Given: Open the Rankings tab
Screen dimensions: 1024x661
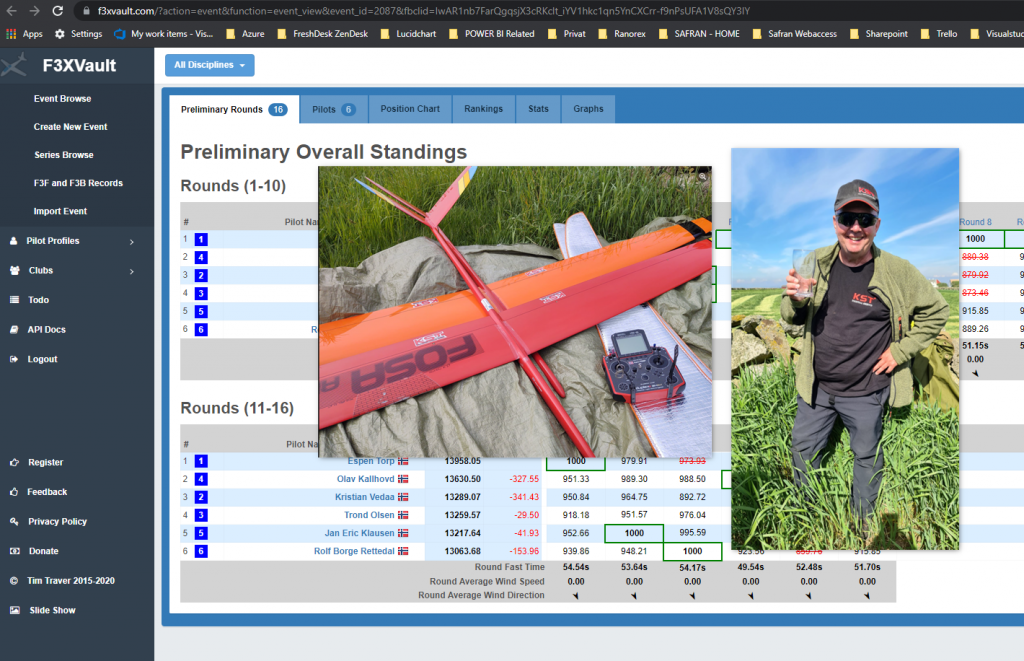Looking at the screenshot, I should 483,109.
